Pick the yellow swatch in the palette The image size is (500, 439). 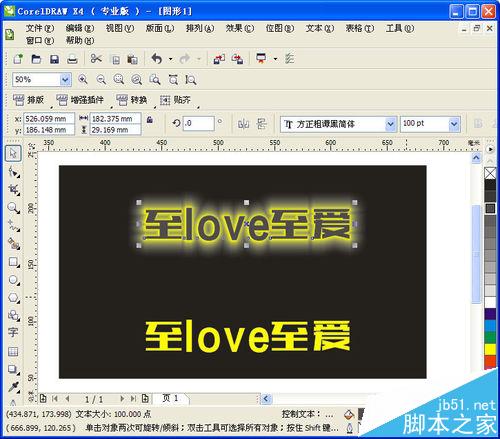tap(490, 349)
